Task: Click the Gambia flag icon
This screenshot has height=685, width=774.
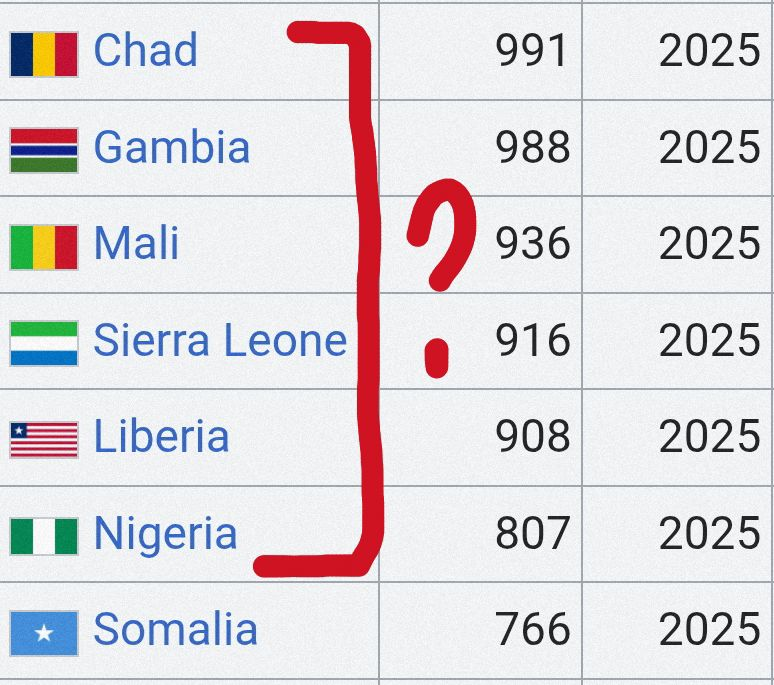Action: click(44, 151)
